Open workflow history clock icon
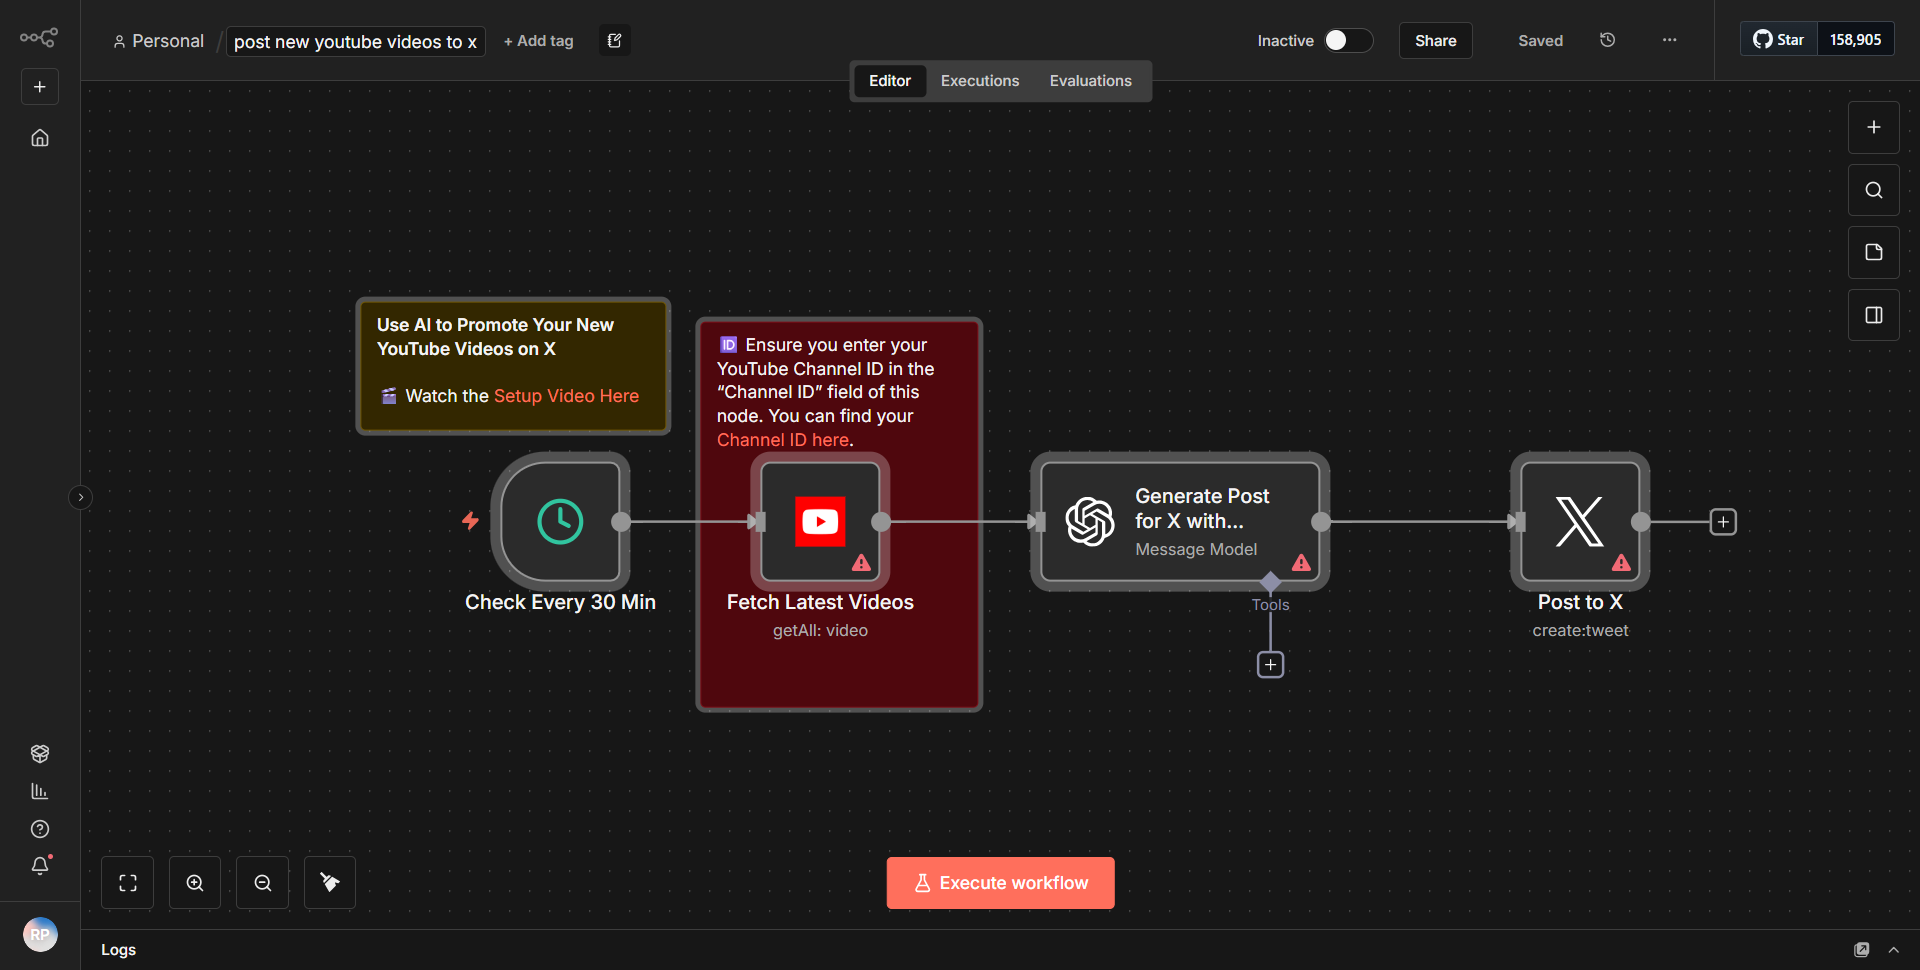 pos(1607,40)
